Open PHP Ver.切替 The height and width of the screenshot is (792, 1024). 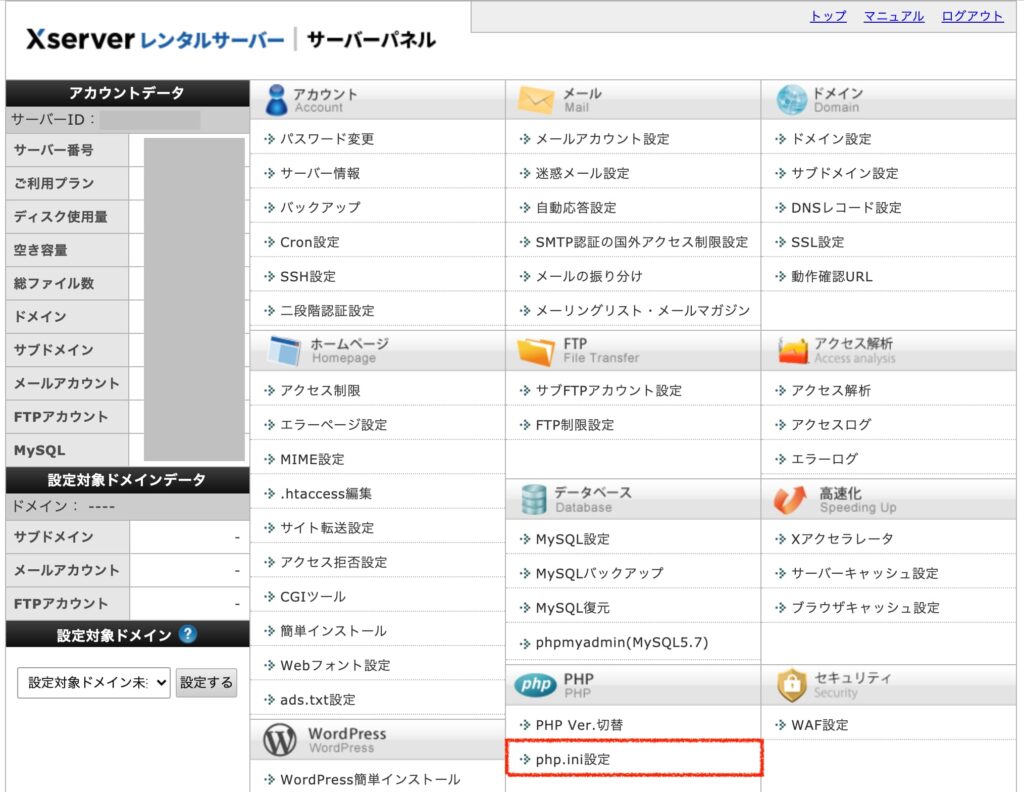(x=579, y=725)
